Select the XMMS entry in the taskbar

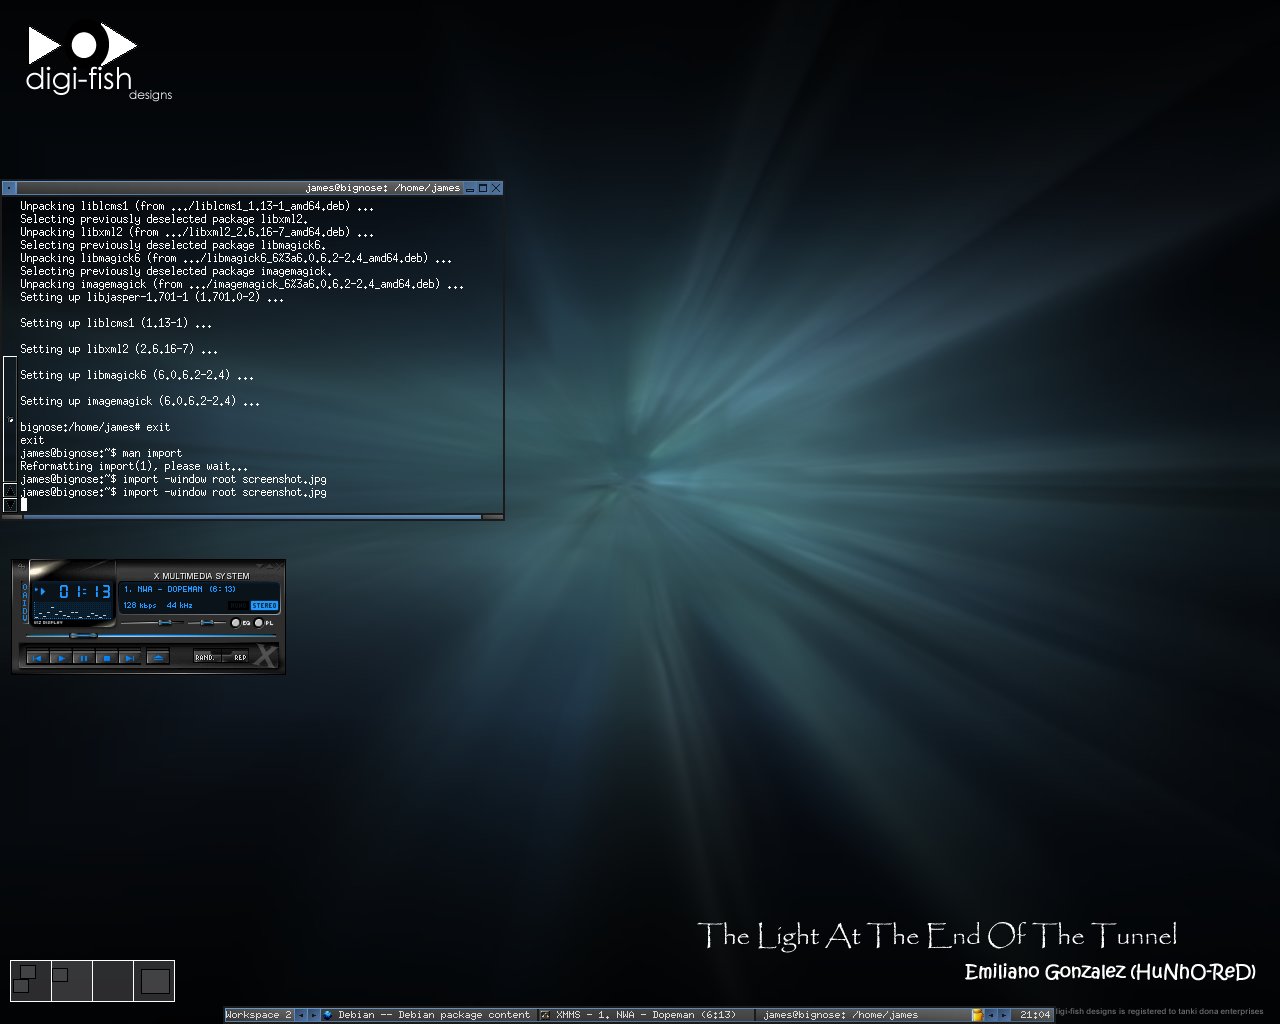point(640,1015)
